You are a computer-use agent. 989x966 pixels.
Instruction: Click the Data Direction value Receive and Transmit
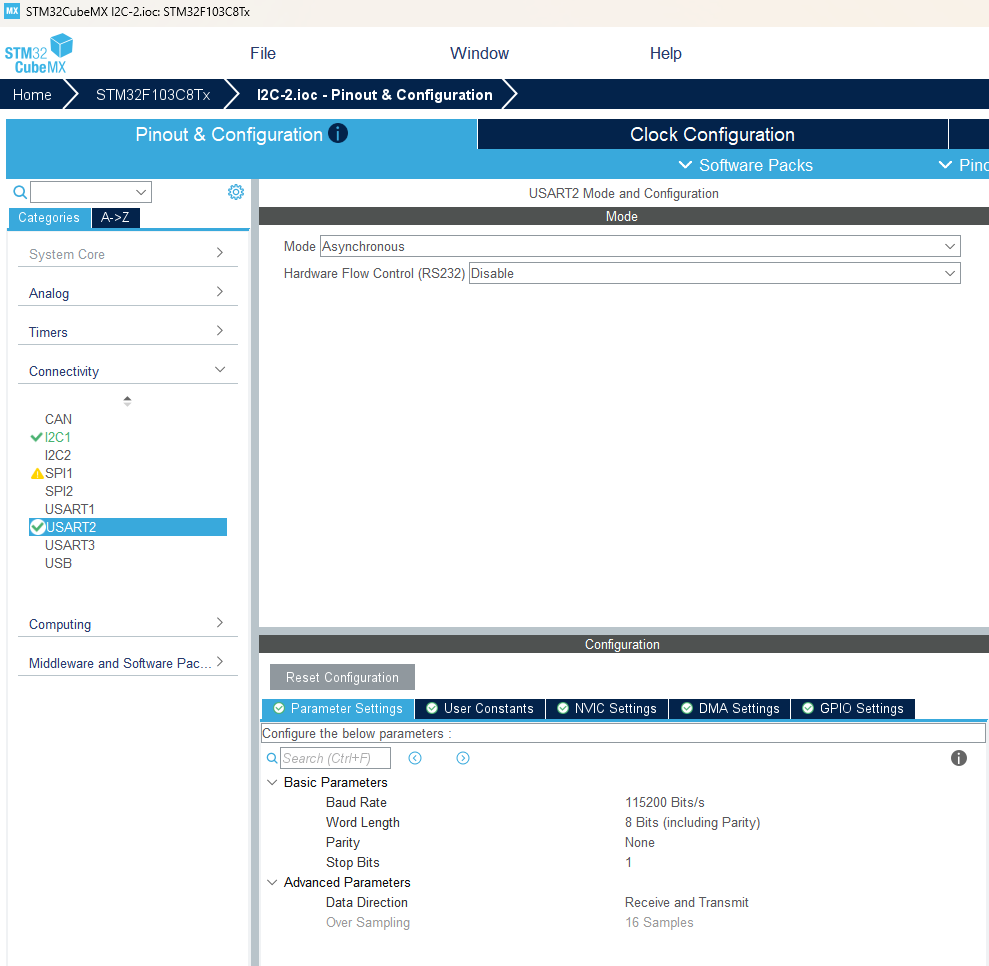686,902
